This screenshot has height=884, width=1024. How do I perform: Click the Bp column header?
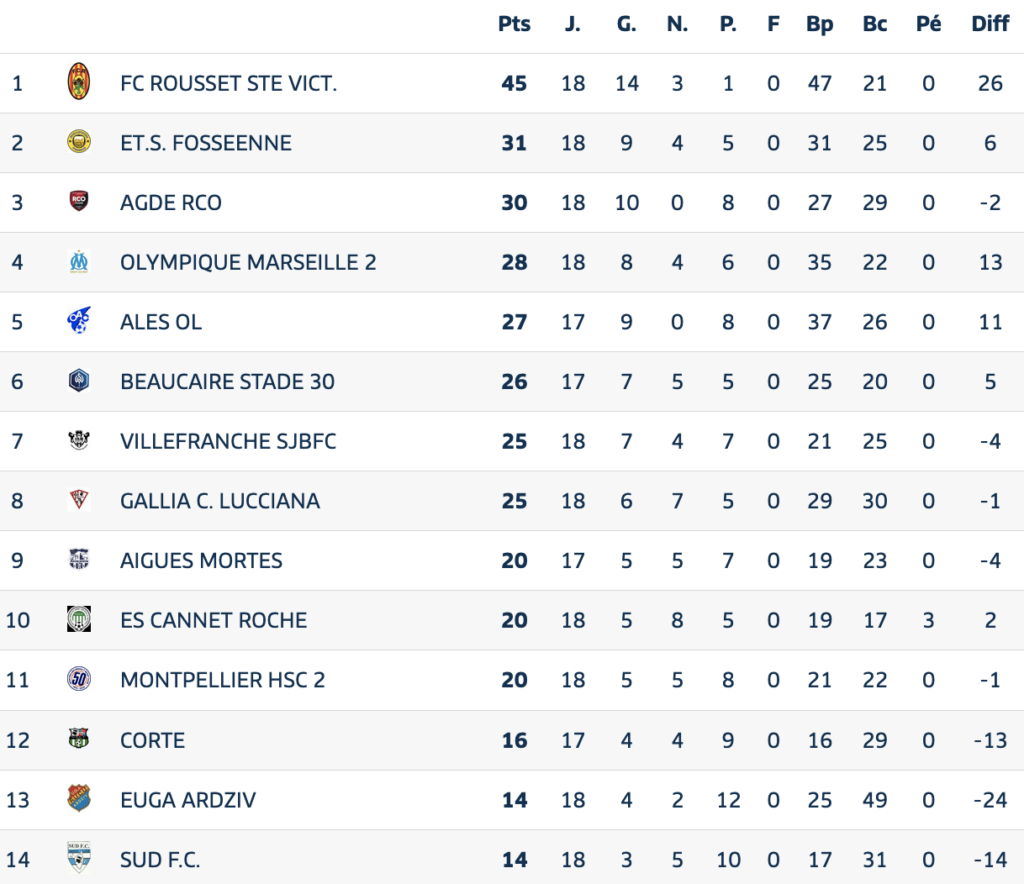pyautogui.click(x=820, y=25)
